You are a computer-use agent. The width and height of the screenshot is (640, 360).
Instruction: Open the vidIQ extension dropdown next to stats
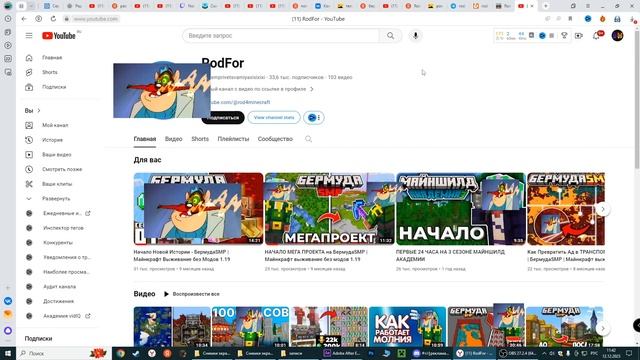coord(314,118)
